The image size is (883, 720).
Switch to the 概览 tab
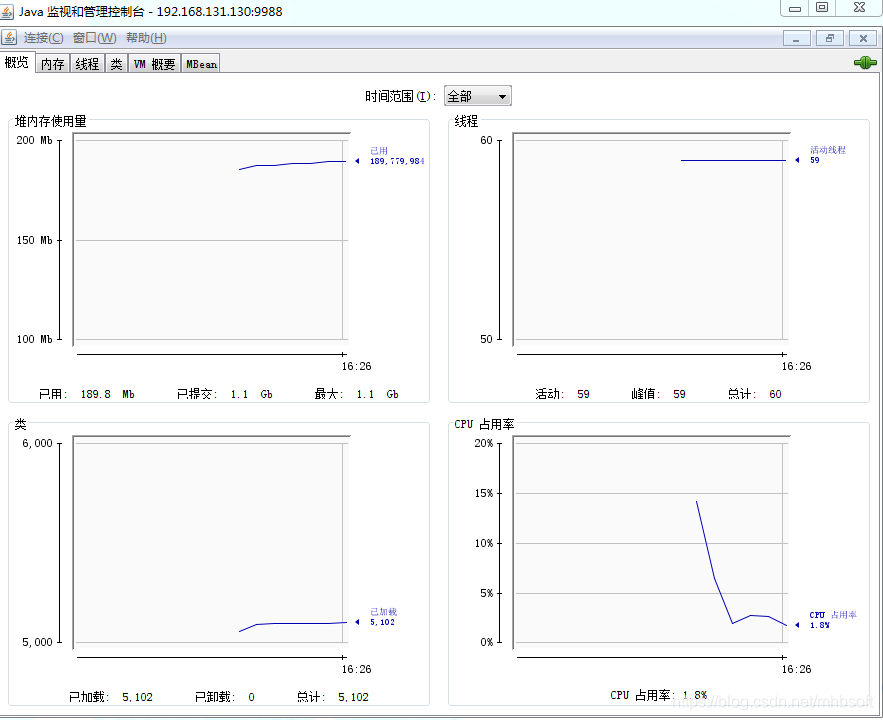pos(17,62)
